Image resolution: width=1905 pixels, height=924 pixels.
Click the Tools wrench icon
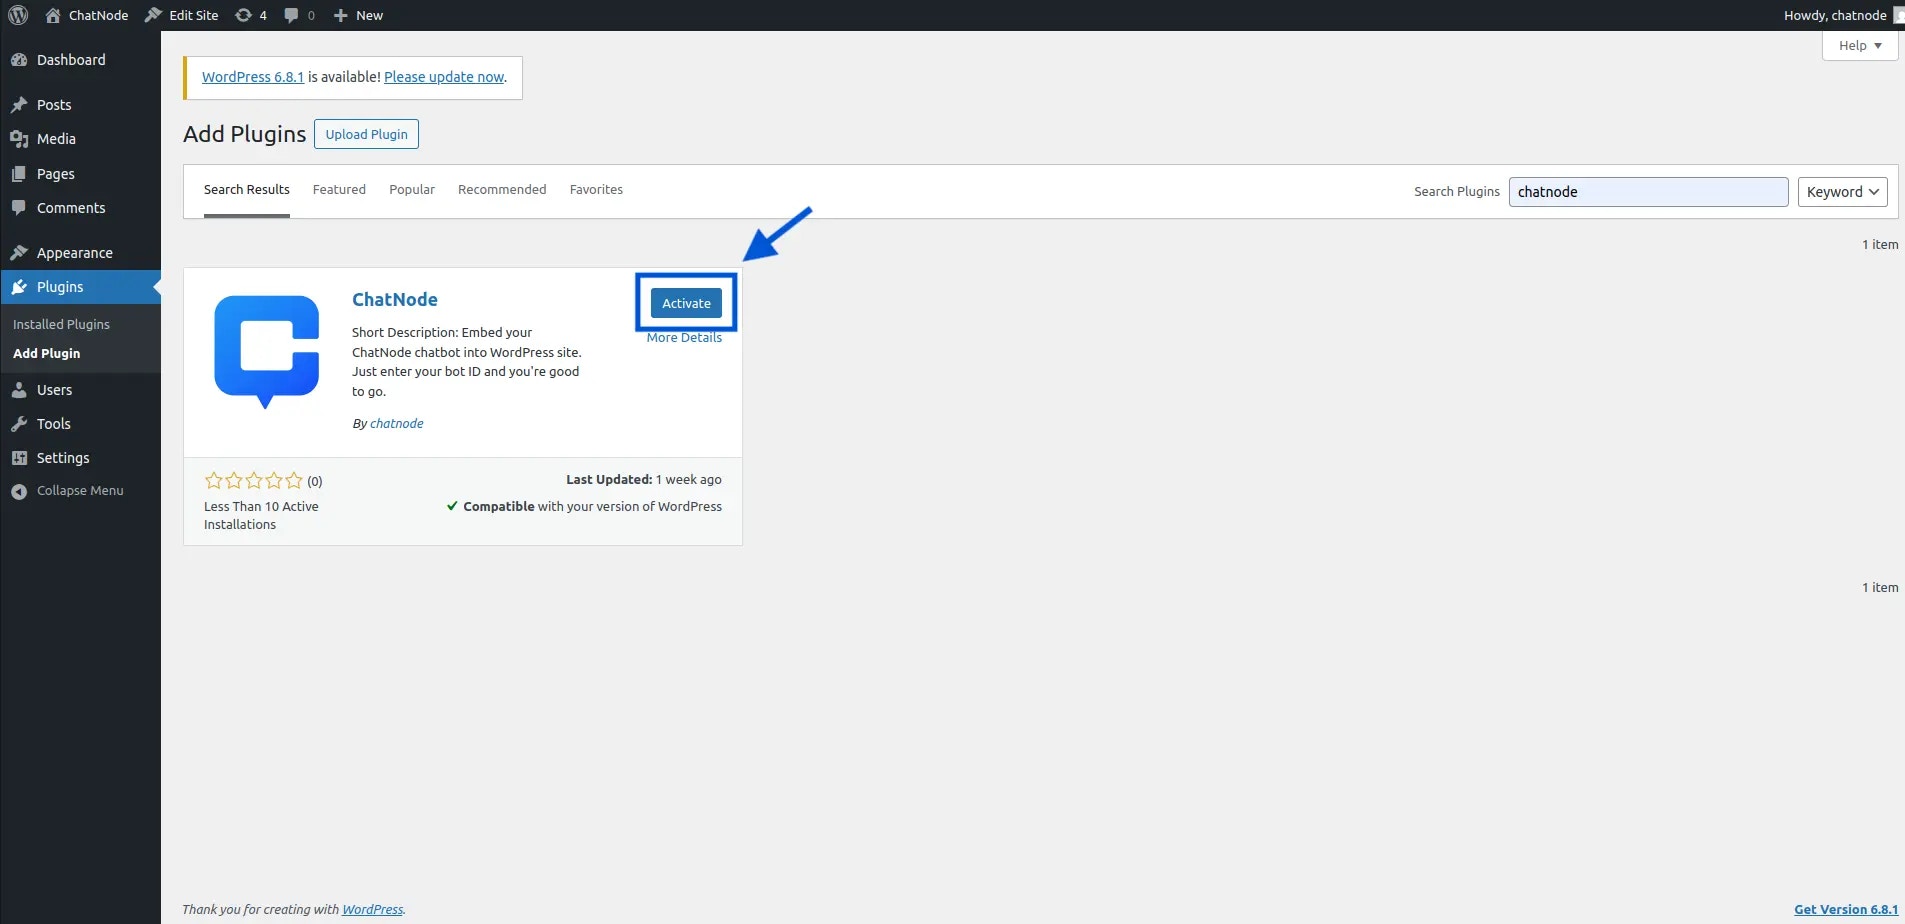pyautogui.click(x=19, y=424)
